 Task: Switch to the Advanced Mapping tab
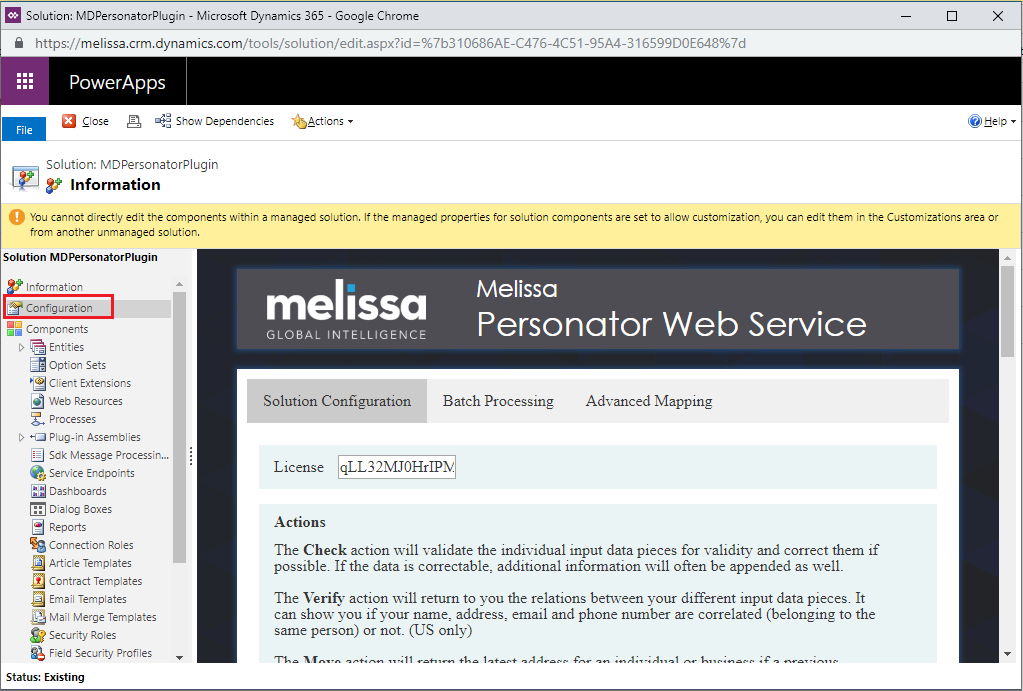(x=649, y=401)
